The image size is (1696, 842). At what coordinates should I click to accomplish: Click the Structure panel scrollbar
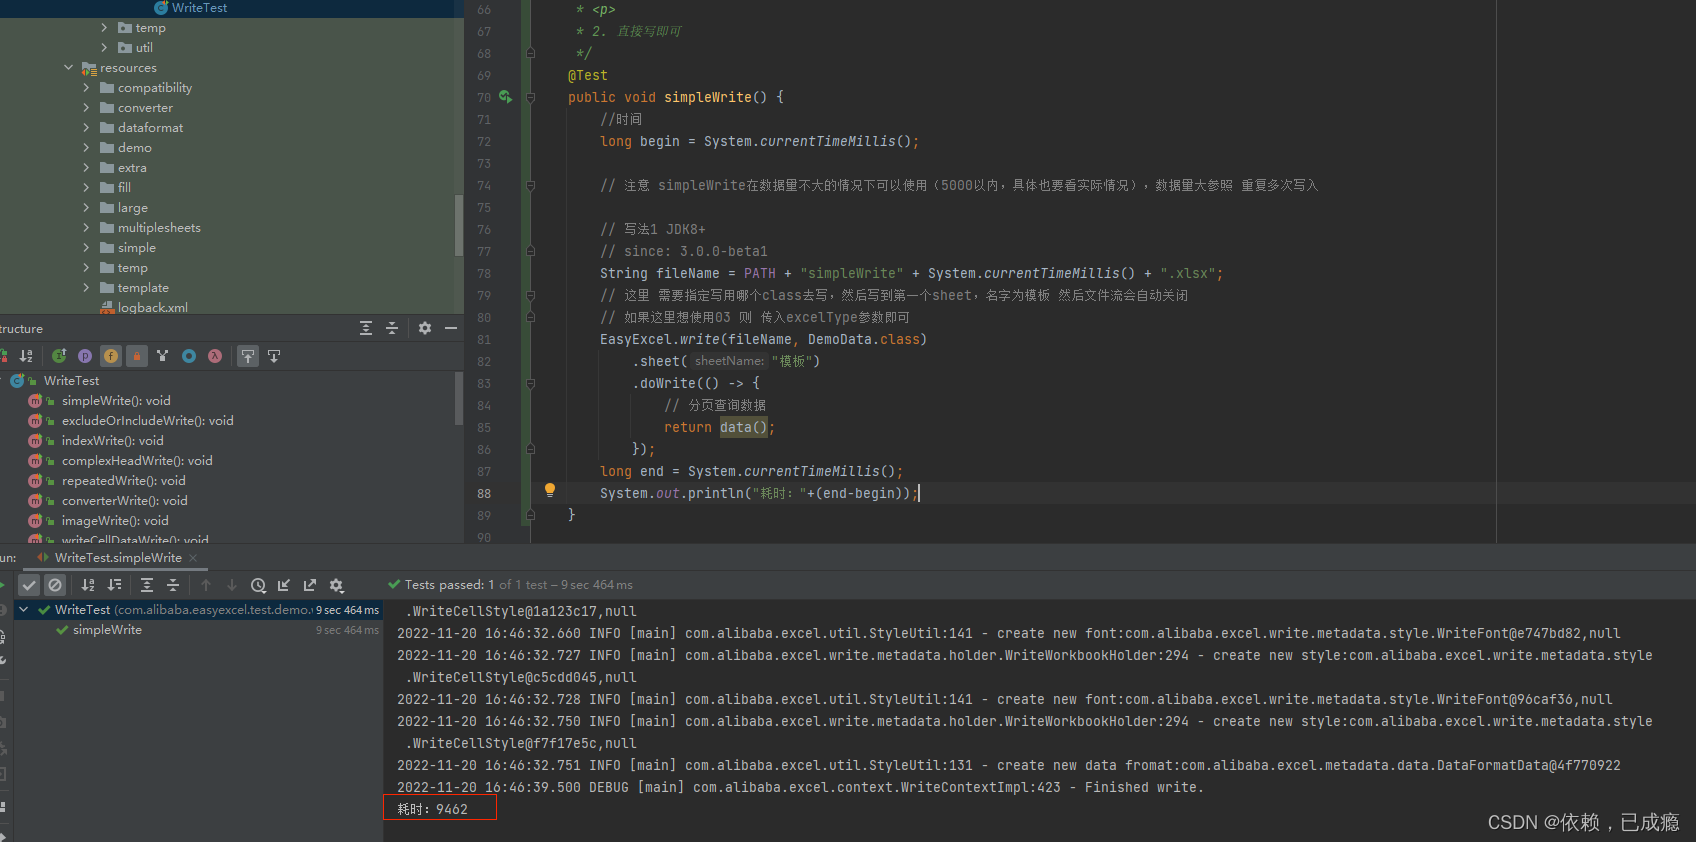pos(459,398)
